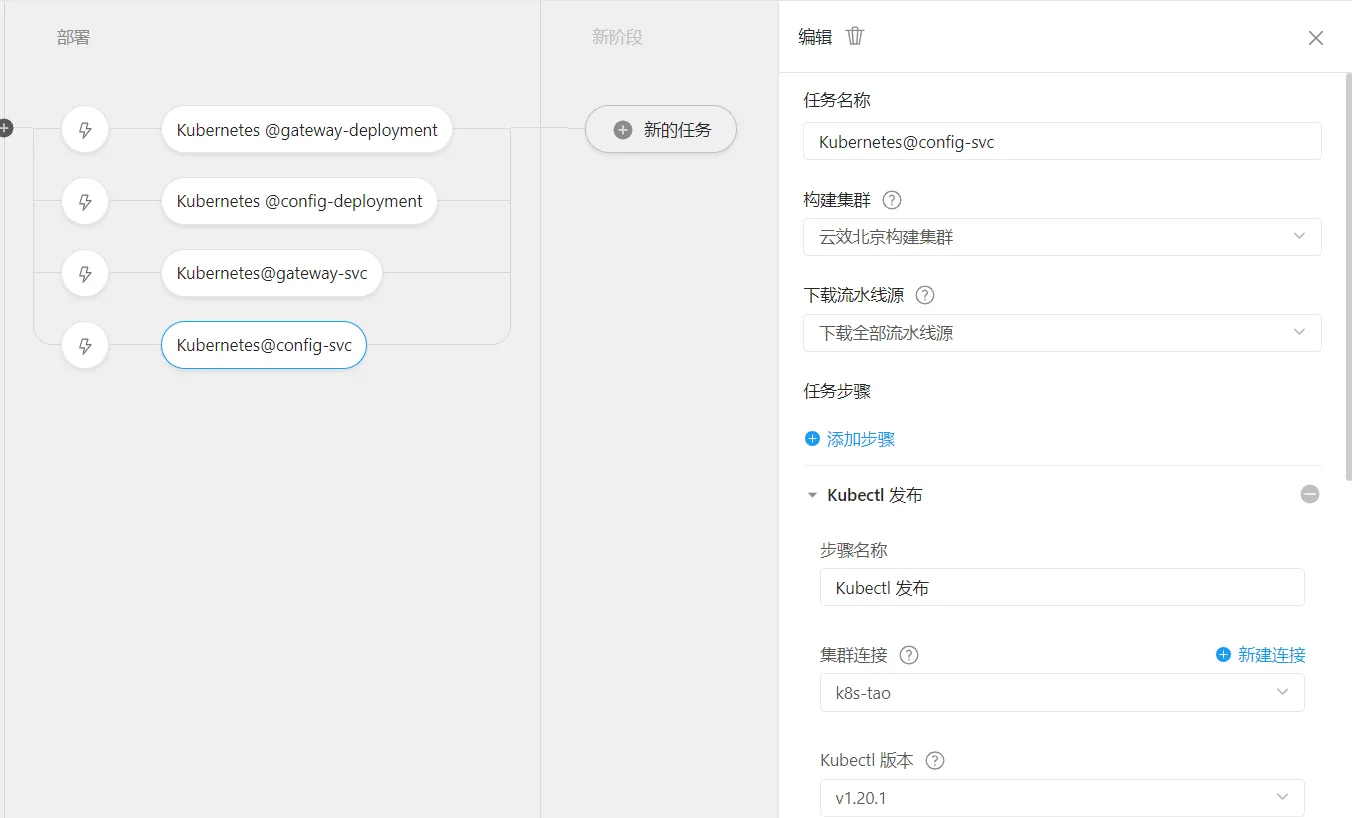The width and height of the screenshot is (1352, 818).
Task: Collapse the Kubectl 发布 step section
Action: pyautogui.click(x=812, y=495)
